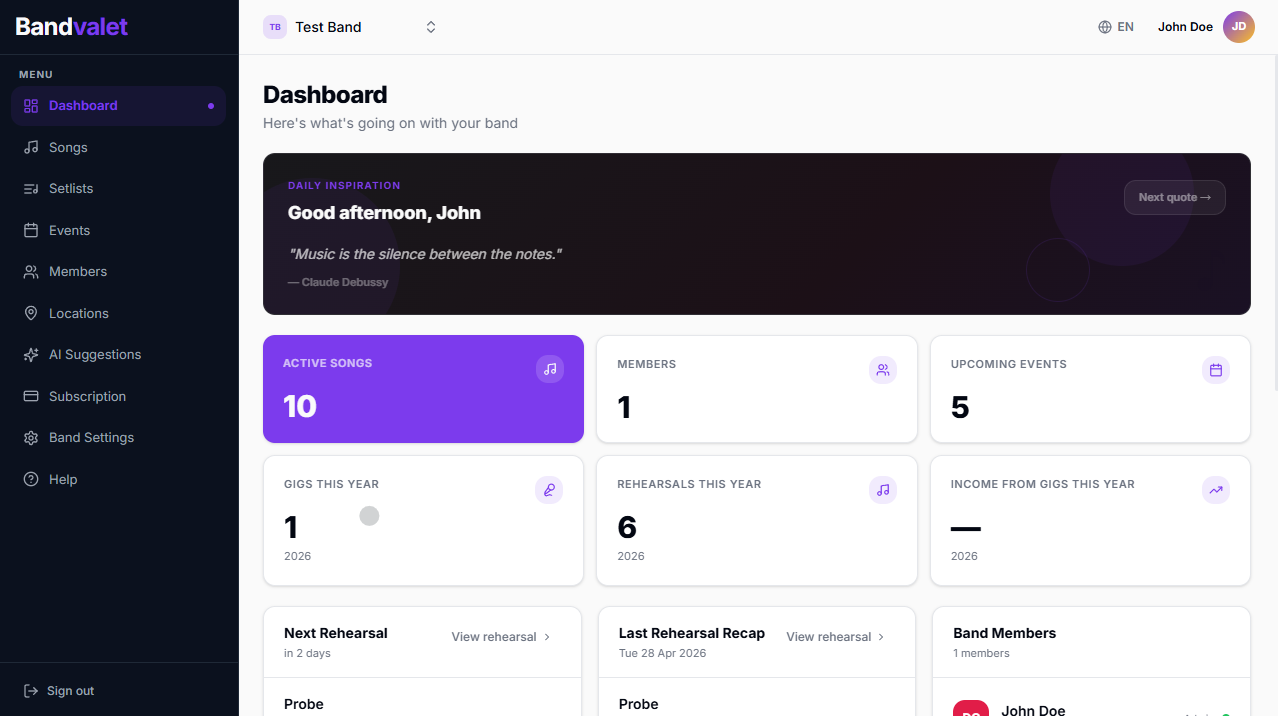This screenshot has height=716, width=1278.
Task: Click the Subscription credit card icon
Action: (x=31, y=396)
